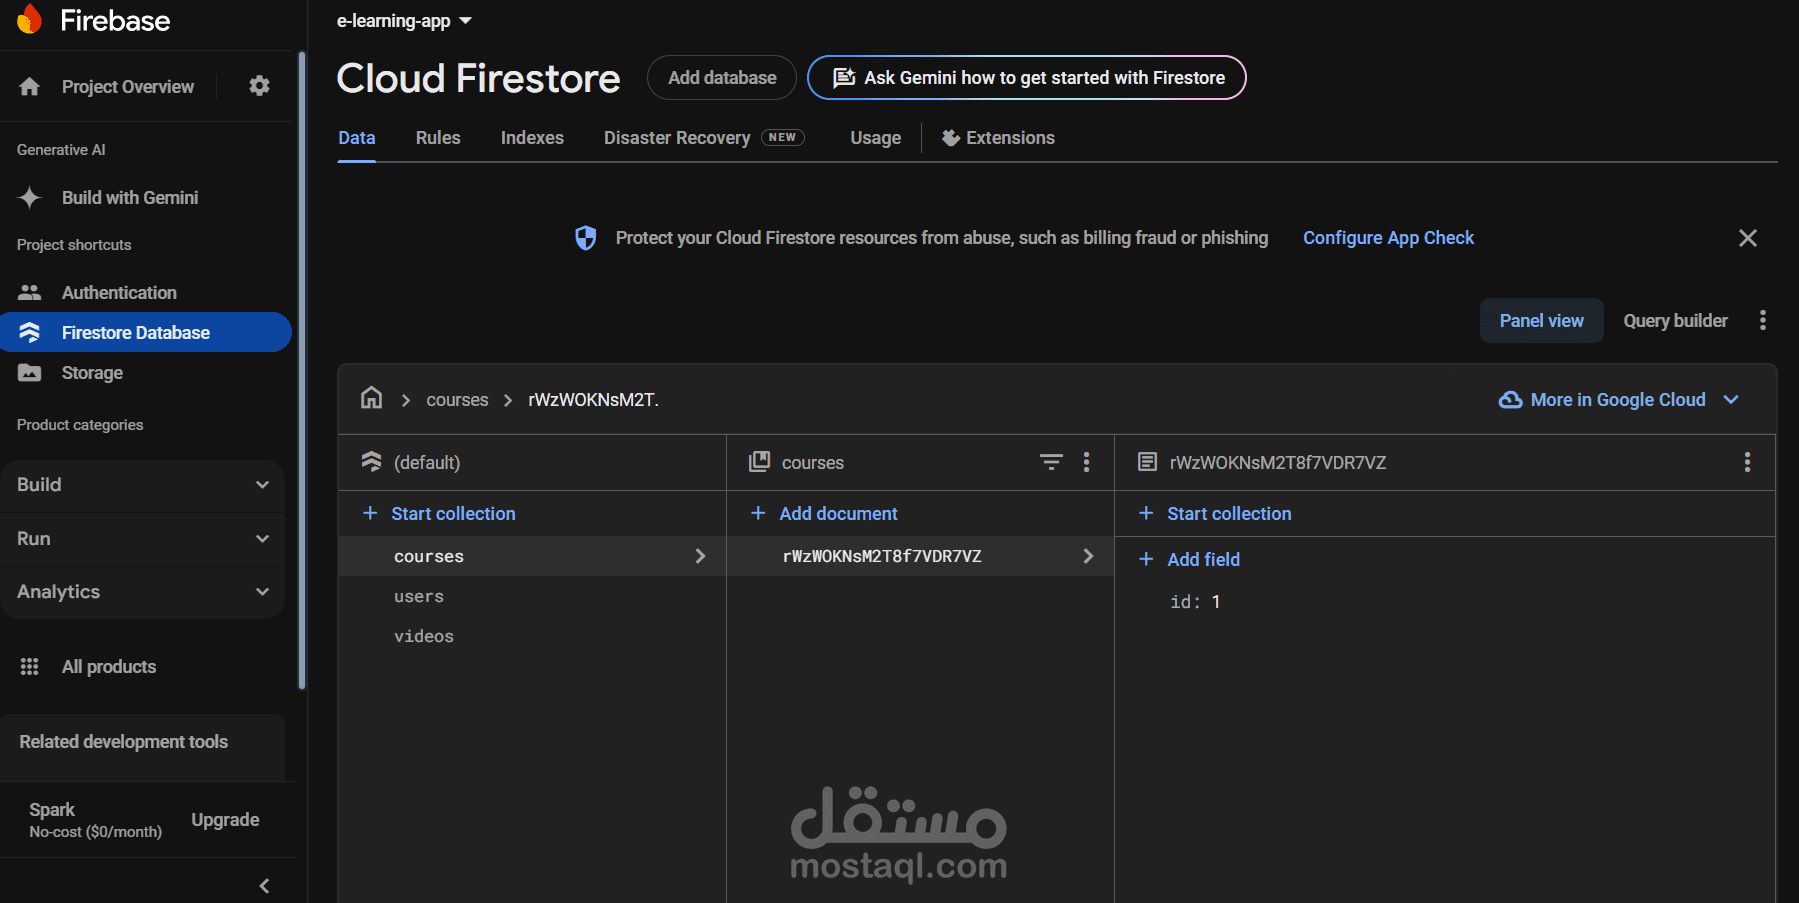Open All products page
The width and height of the screenshot is (1799, 903).
point(146,667)
